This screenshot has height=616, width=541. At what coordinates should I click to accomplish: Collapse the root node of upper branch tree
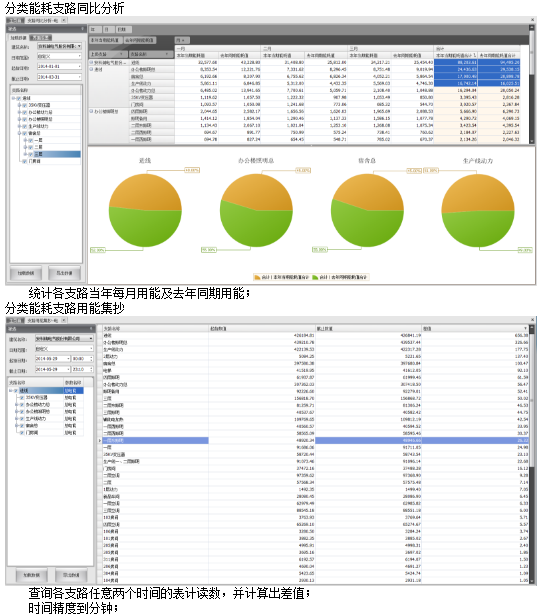point(14,98)
